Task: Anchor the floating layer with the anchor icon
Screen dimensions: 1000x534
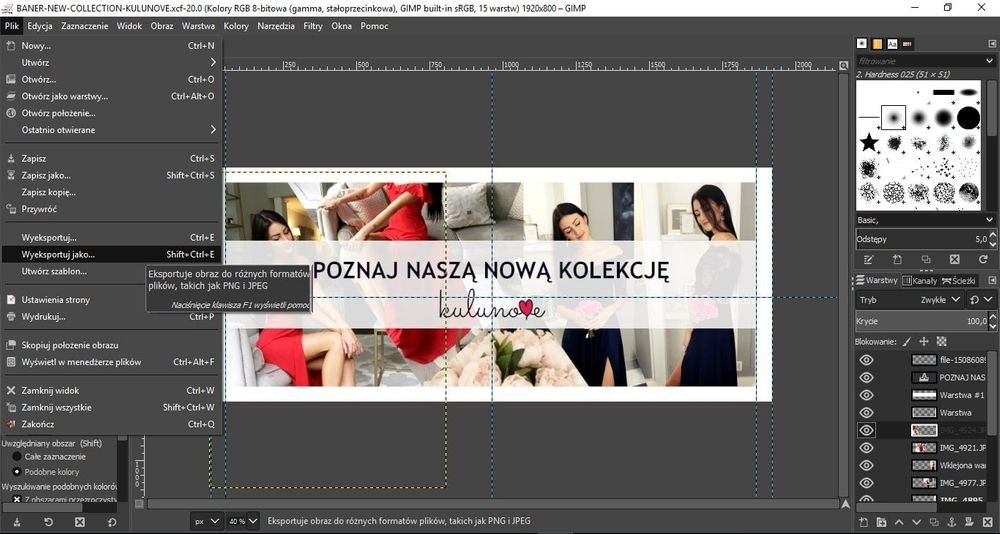Action: [952, 522]
